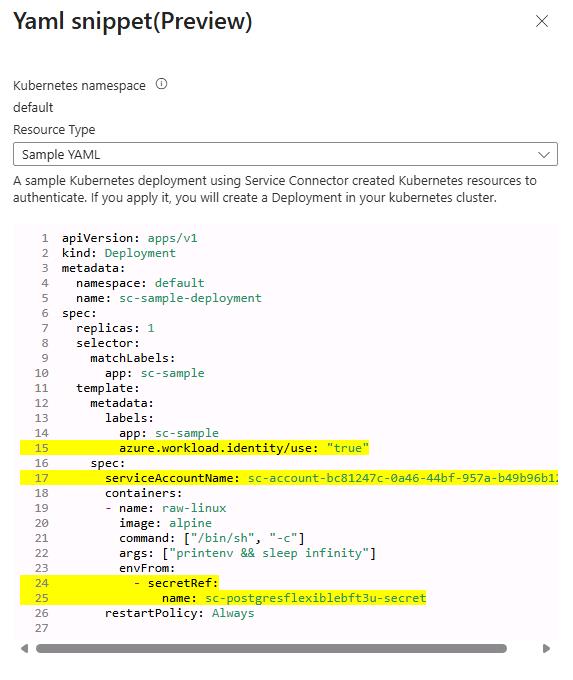This screenshot has height=680, width=573.
Task: Click the 'apiVersion: apps/v1' line
Action: tap(130, 238)
